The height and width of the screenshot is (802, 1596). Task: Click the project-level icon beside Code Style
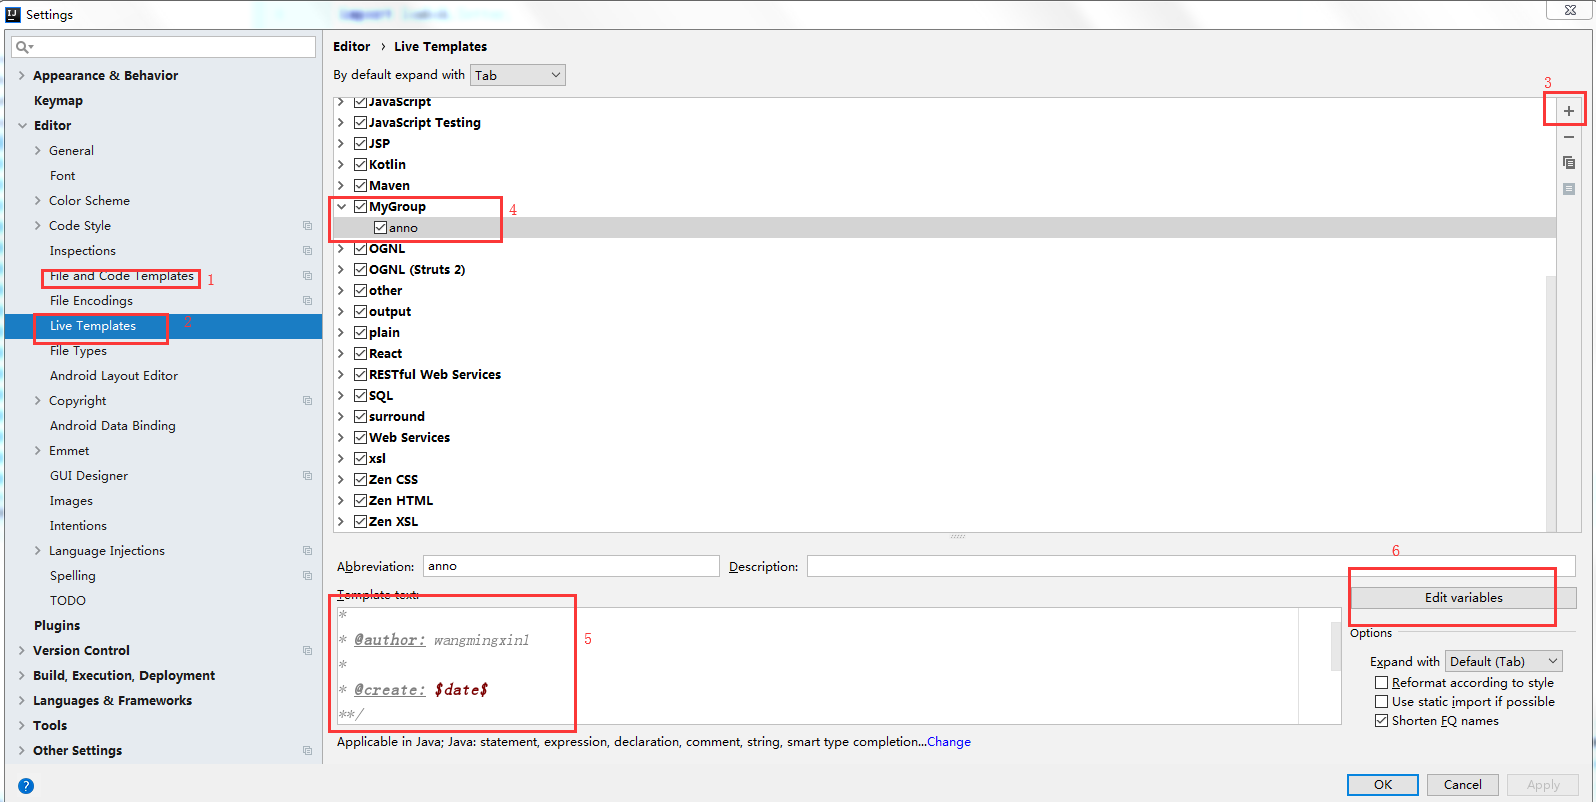click(x=307, y=226)
